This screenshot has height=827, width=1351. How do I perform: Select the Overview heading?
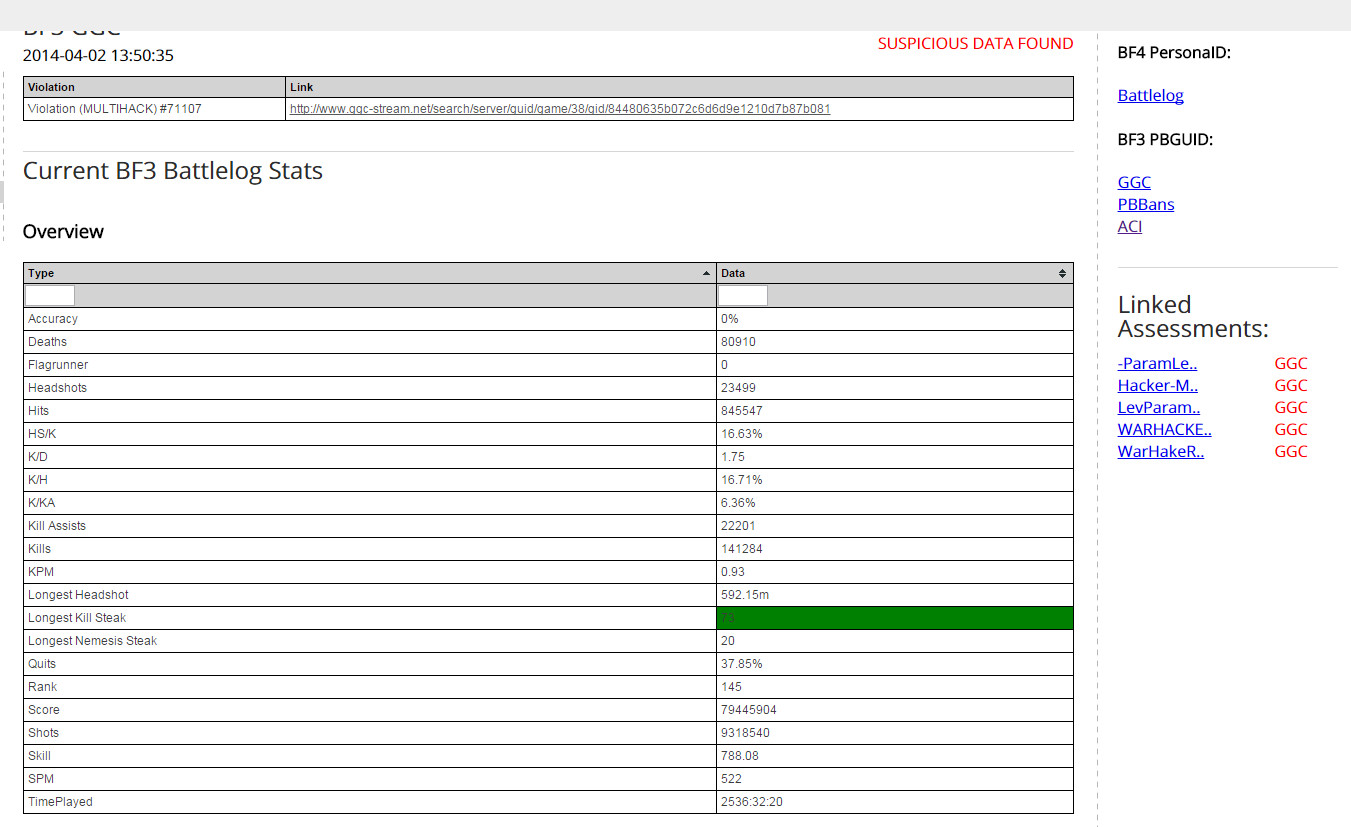63,232
